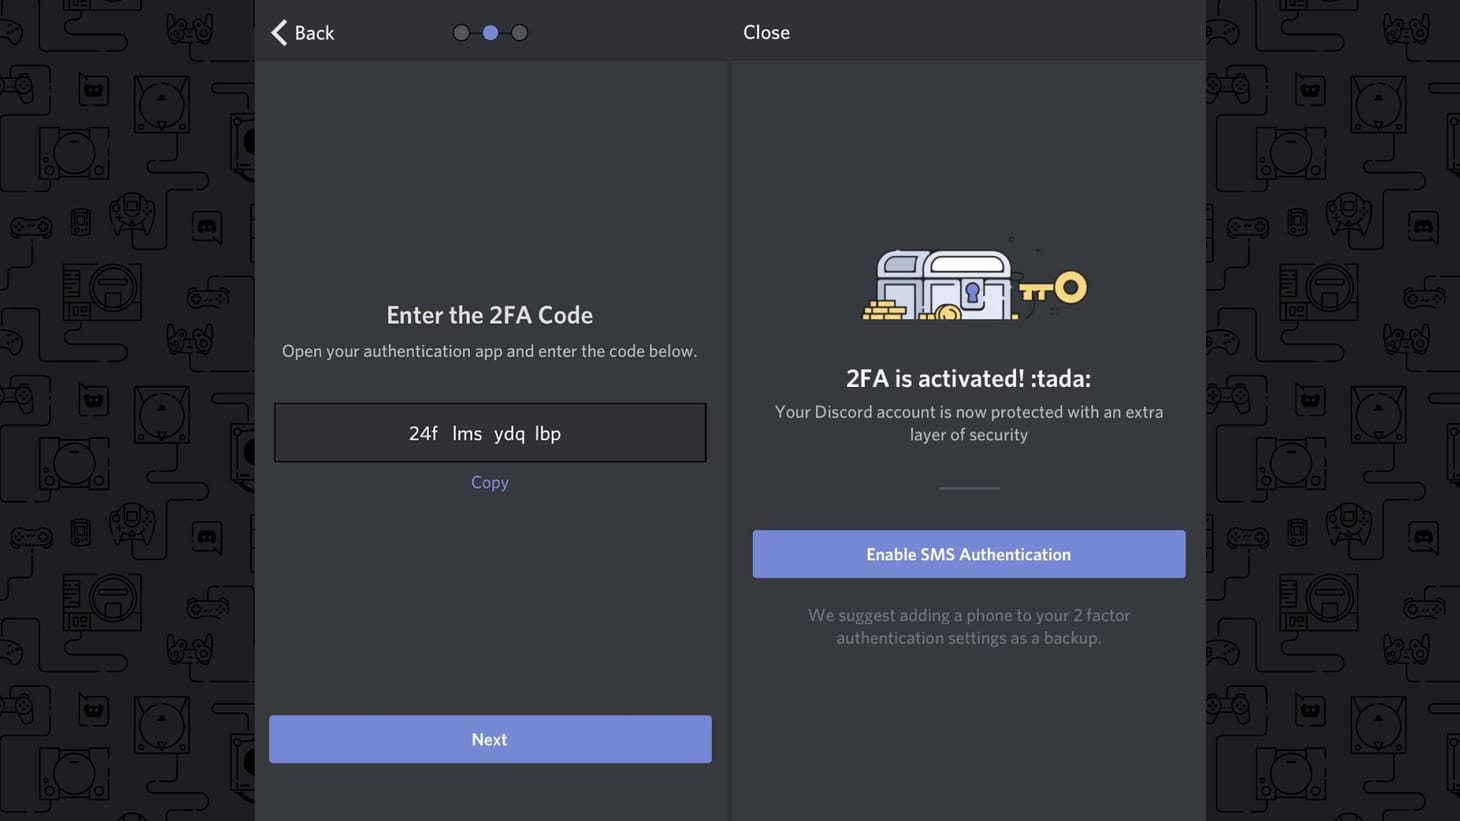Screen dimensions: 1460x821
Task: Enable SMS Authentication
Action: pos(968,553)
